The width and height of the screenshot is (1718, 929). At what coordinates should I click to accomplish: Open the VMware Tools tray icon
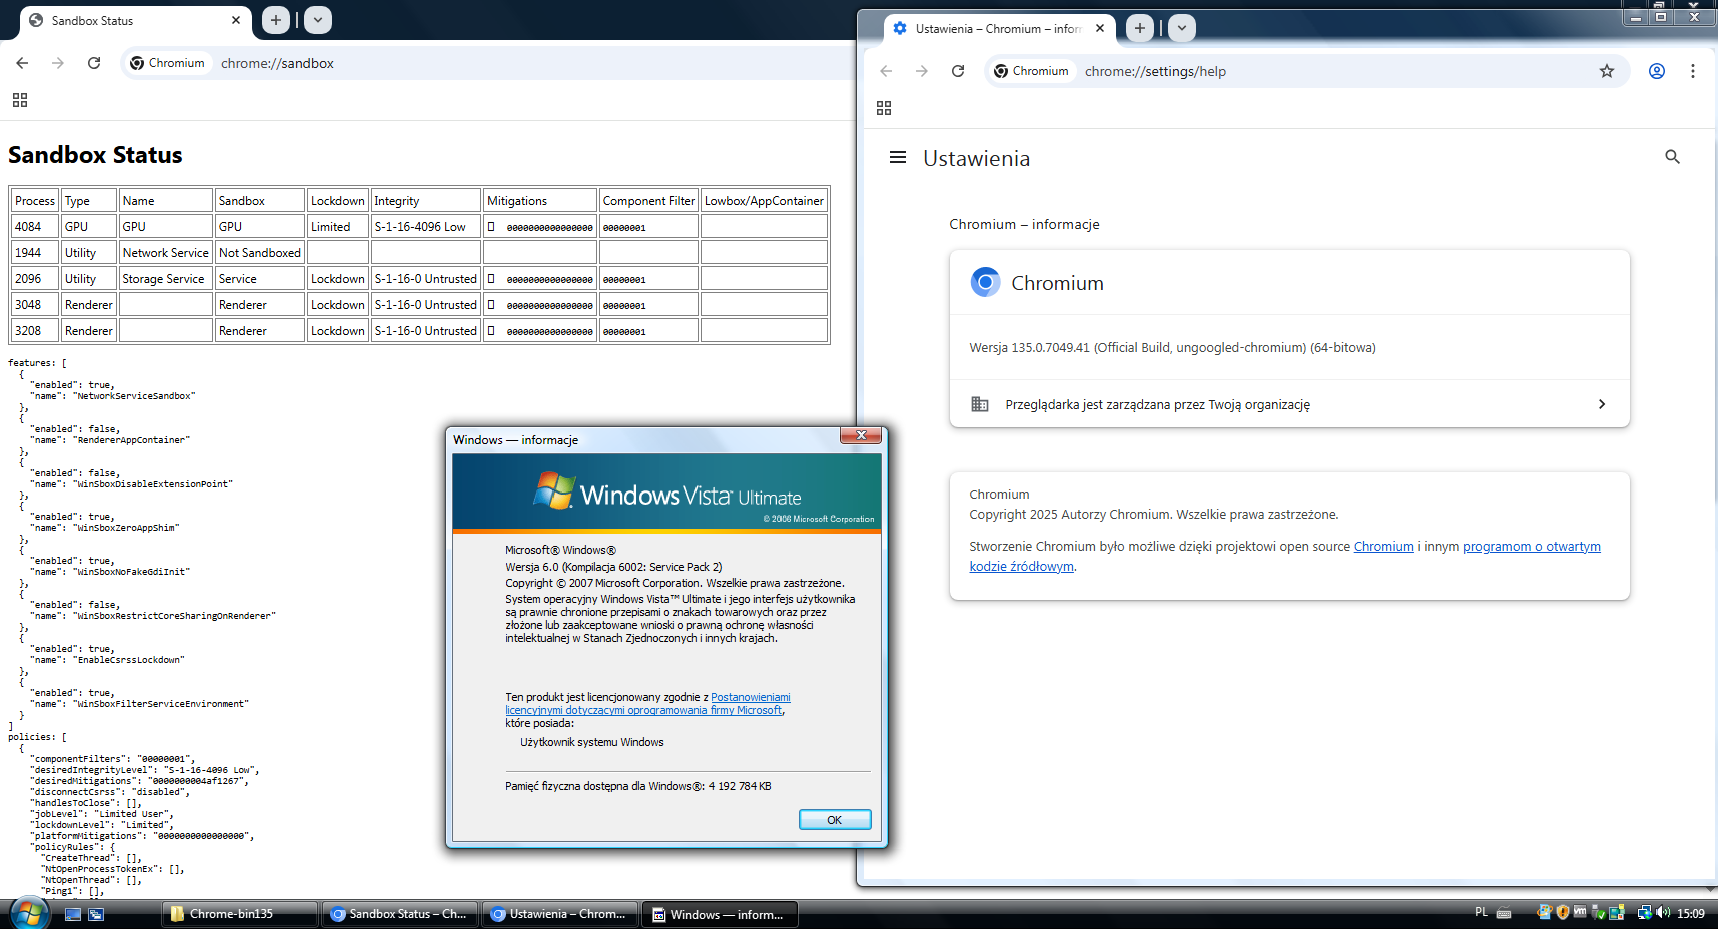pos(1580,912)
